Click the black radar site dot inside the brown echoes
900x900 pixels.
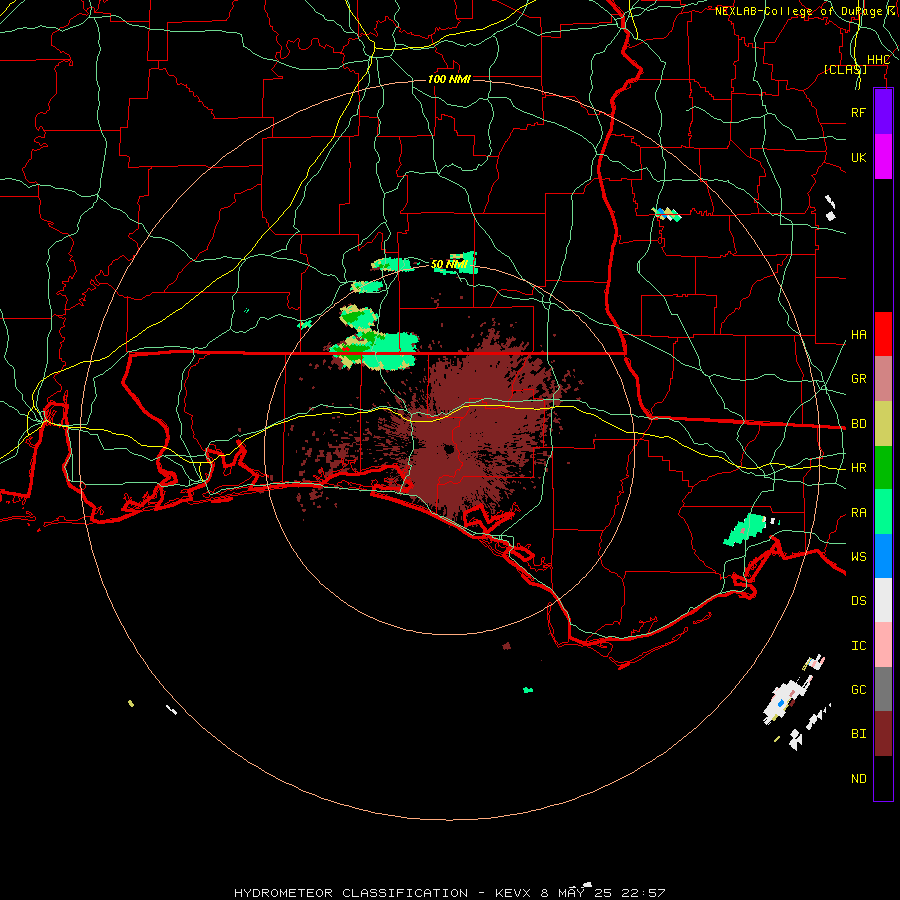449,449
